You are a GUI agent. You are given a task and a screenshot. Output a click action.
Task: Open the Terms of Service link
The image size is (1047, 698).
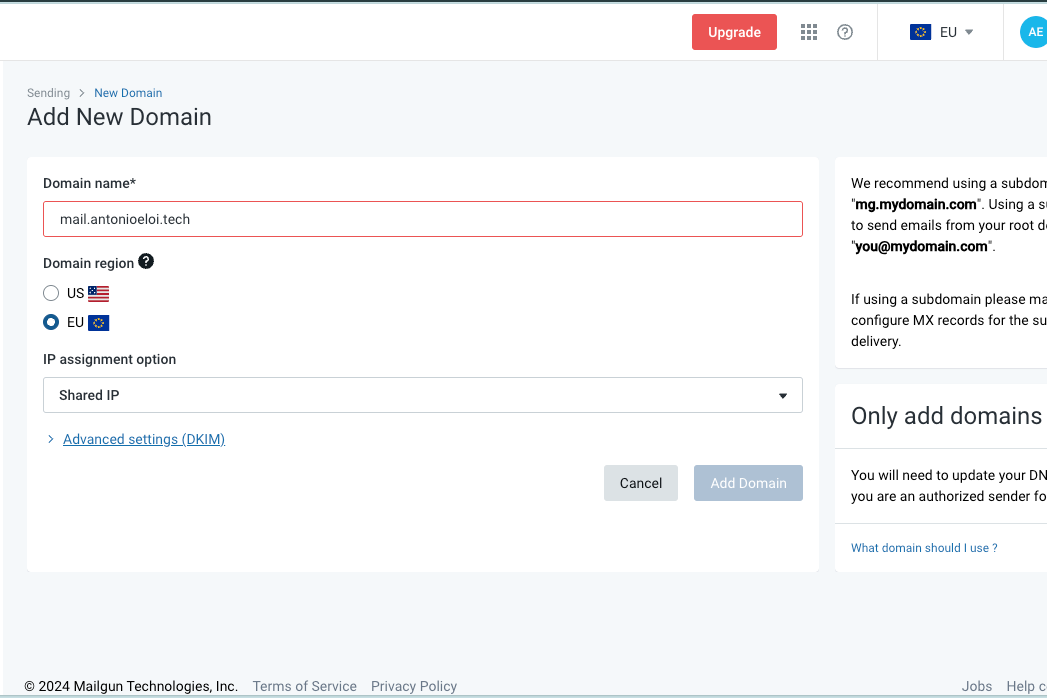[x=304, y=686]
